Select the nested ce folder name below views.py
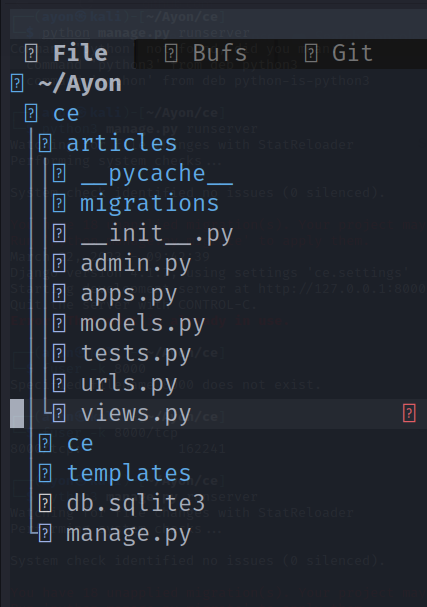Image resolution: width=427 pixels, height=607 pixels. coord(80,444)
